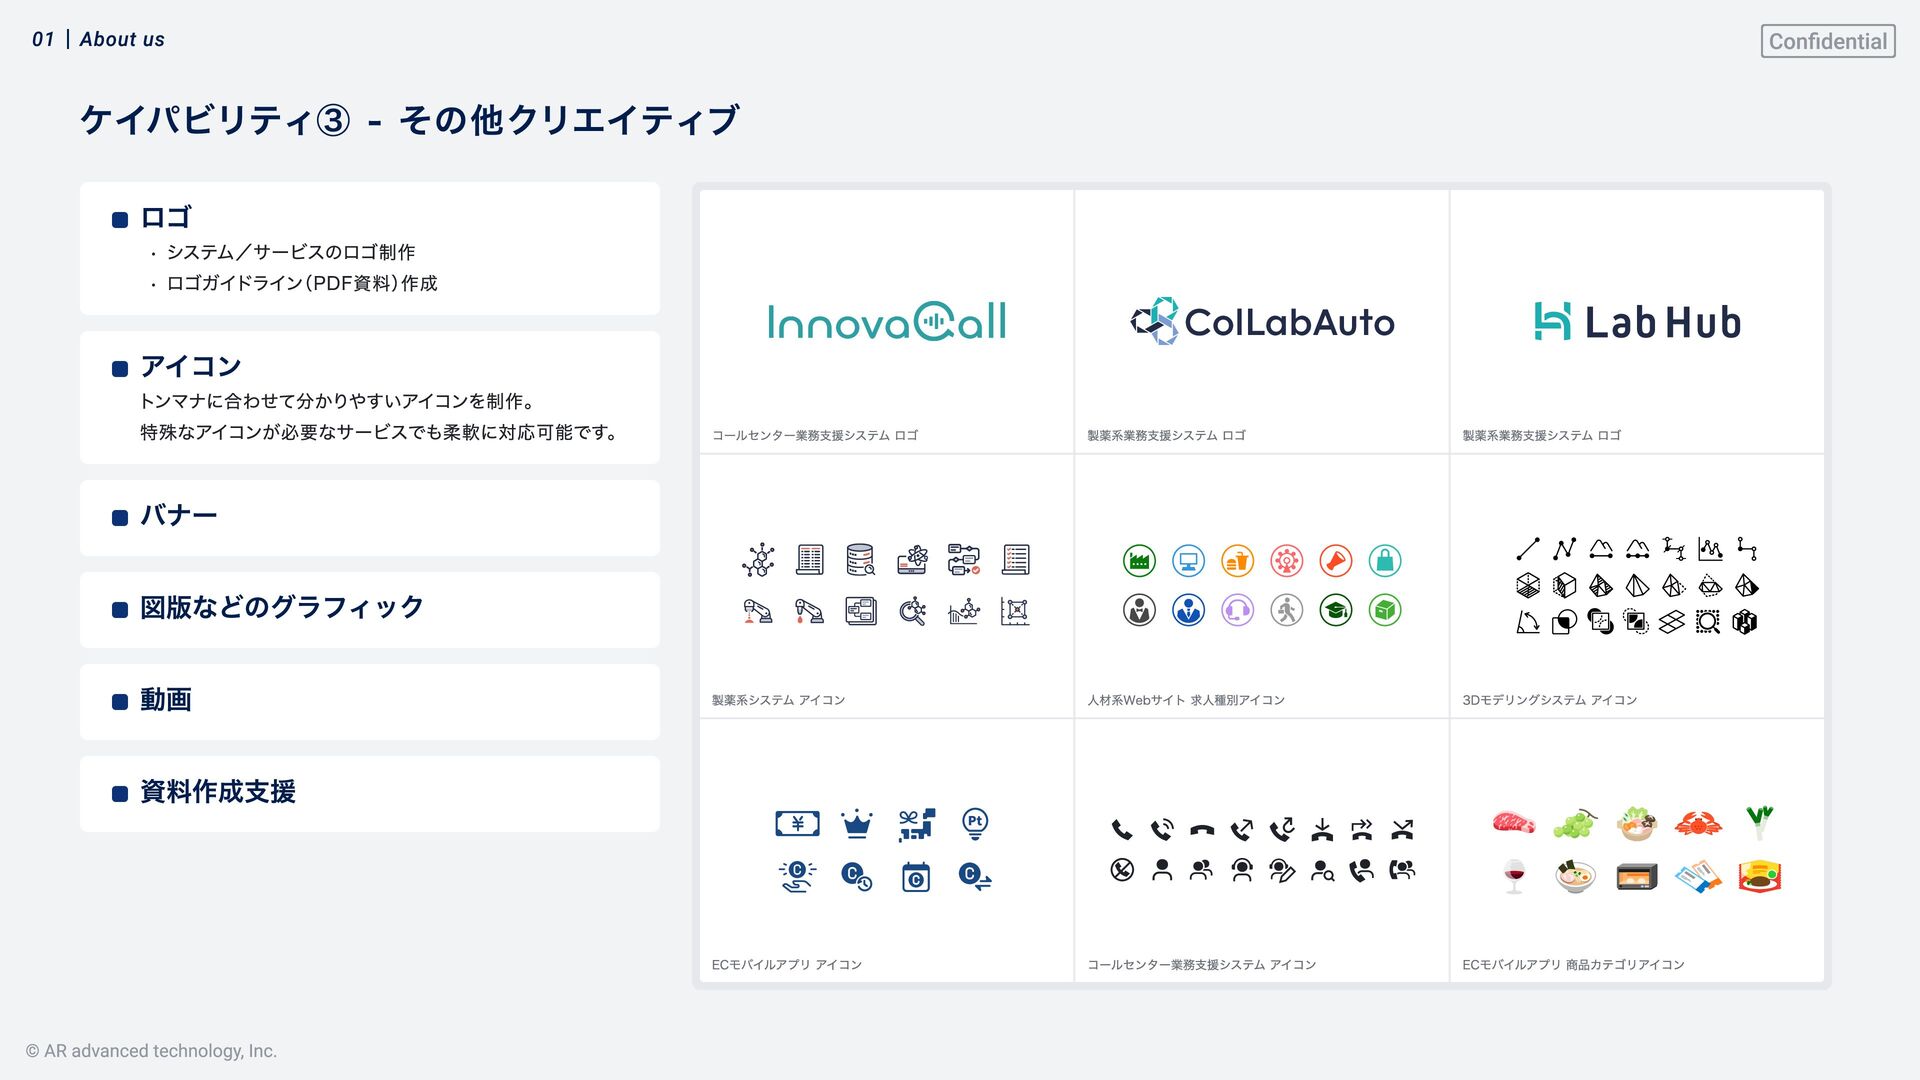Click the InnovaCall logo

pyautogui.click(x=887, y=322)
